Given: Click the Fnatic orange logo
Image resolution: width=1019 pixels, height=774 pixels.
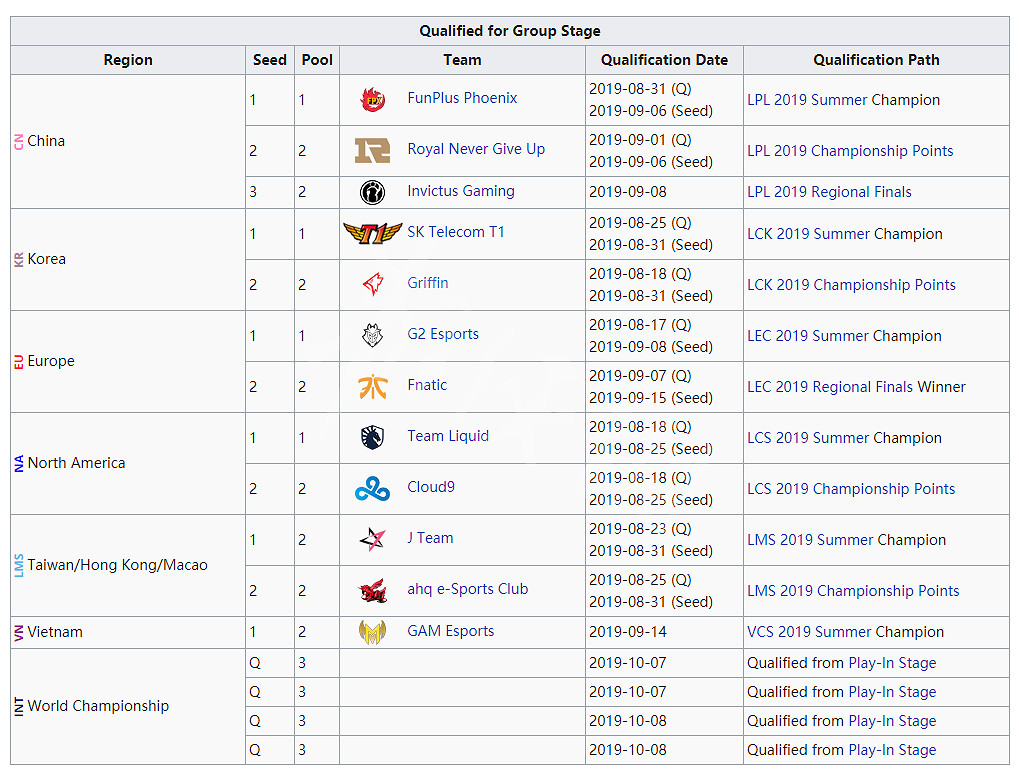Looking at the screenshot, I should [372, 386].
